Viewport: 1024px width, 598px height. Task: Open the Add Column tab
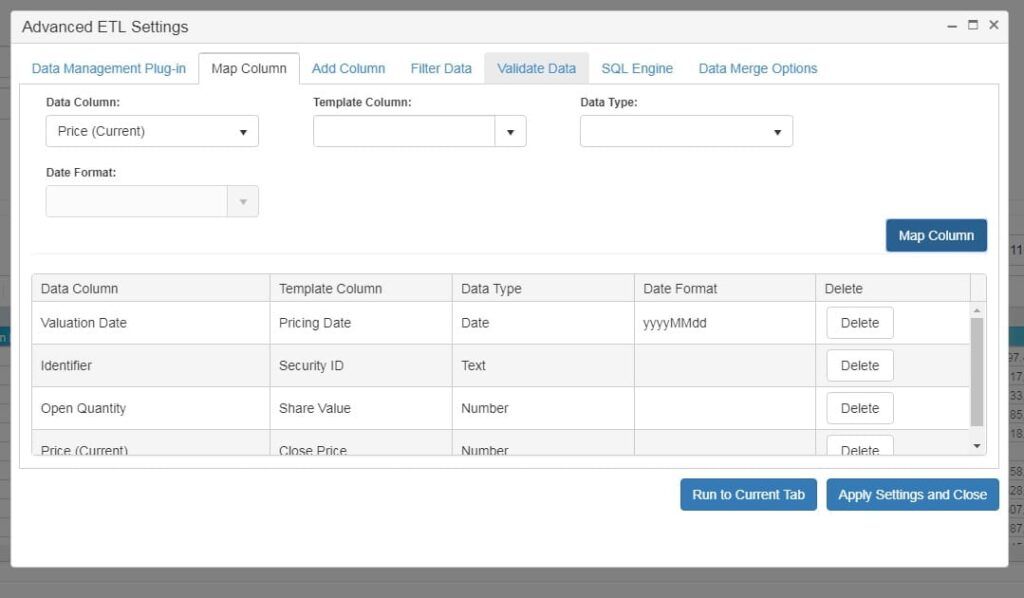(348, 69)
